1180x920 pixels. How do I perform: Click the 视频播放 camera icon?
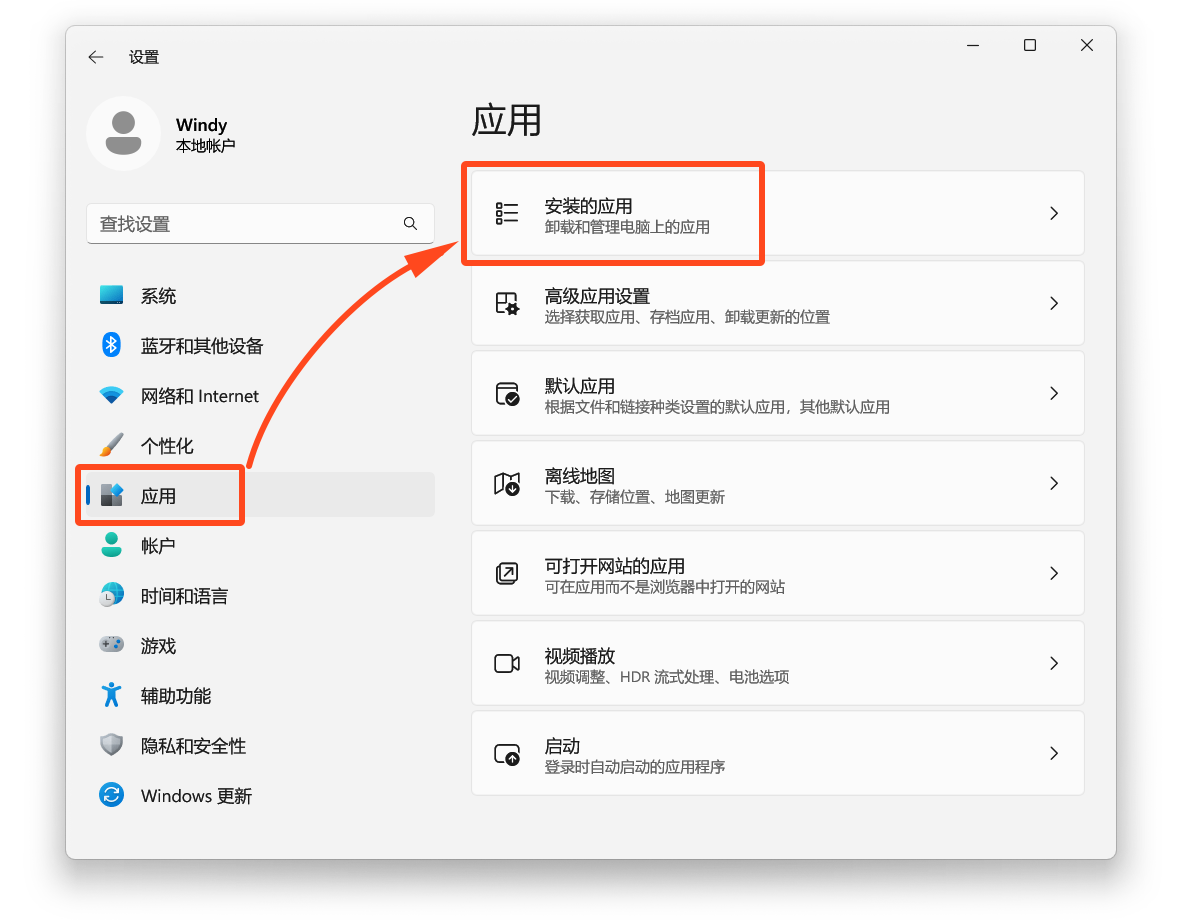(x=506, y=662)
